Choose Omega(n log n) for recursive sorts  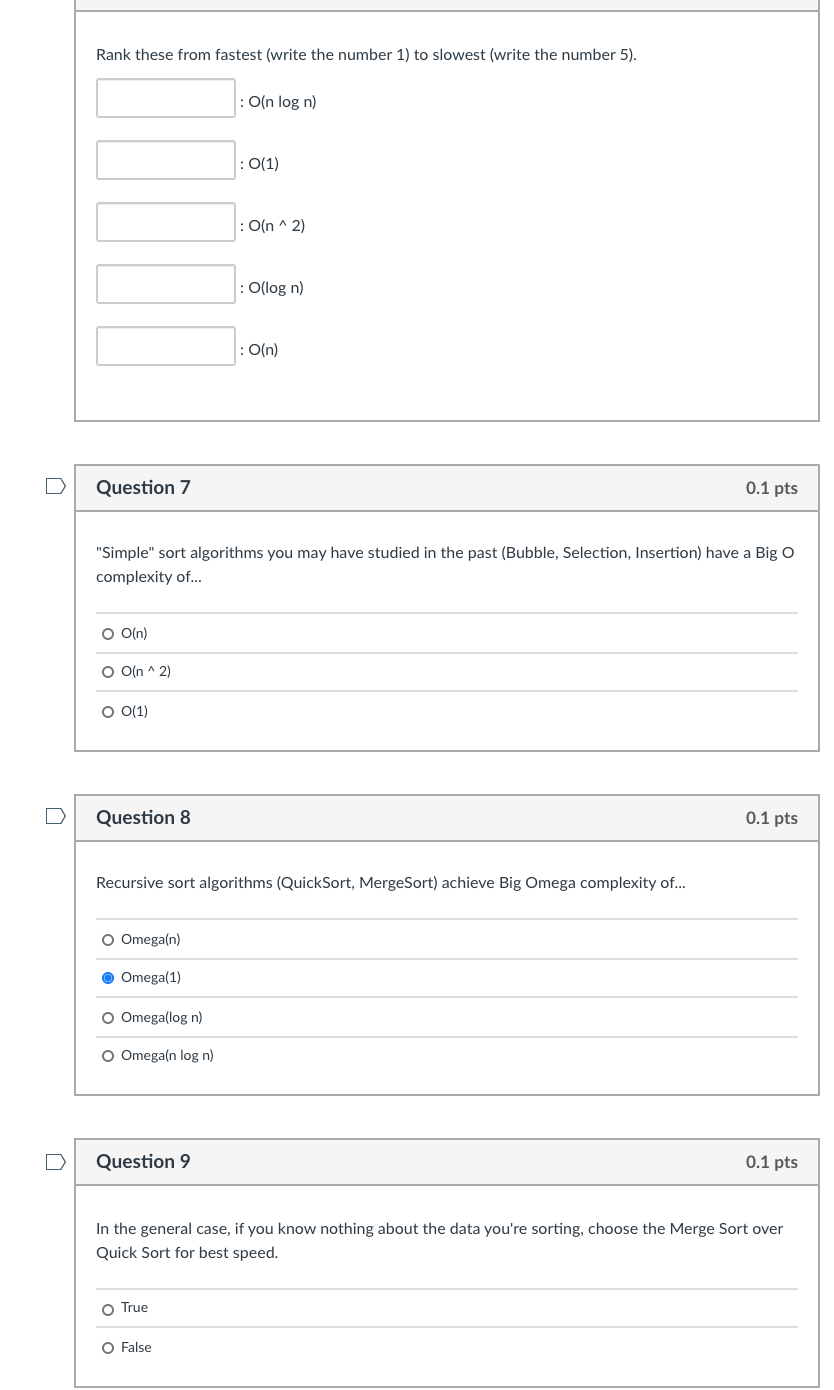108,1055
